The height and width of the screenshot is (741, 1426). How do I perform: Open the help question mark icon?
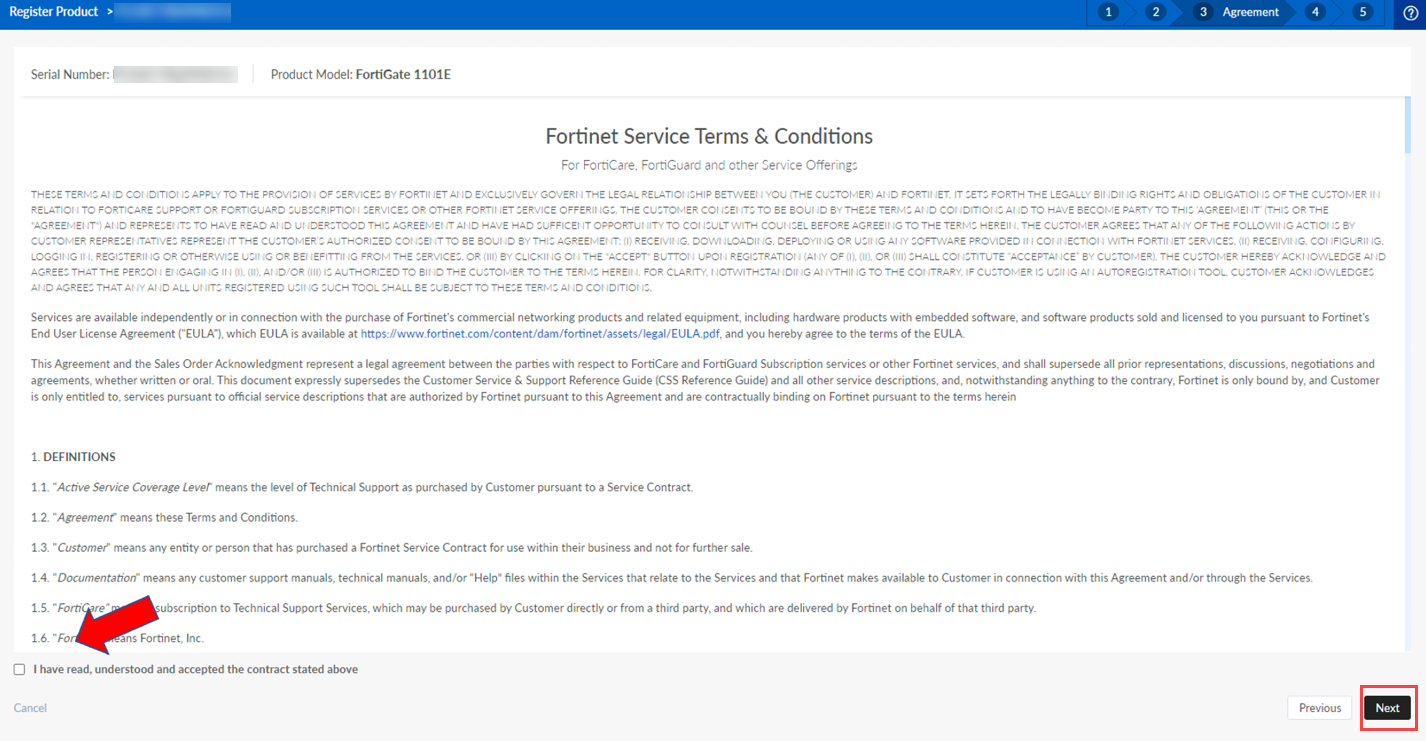[1413, 12]
